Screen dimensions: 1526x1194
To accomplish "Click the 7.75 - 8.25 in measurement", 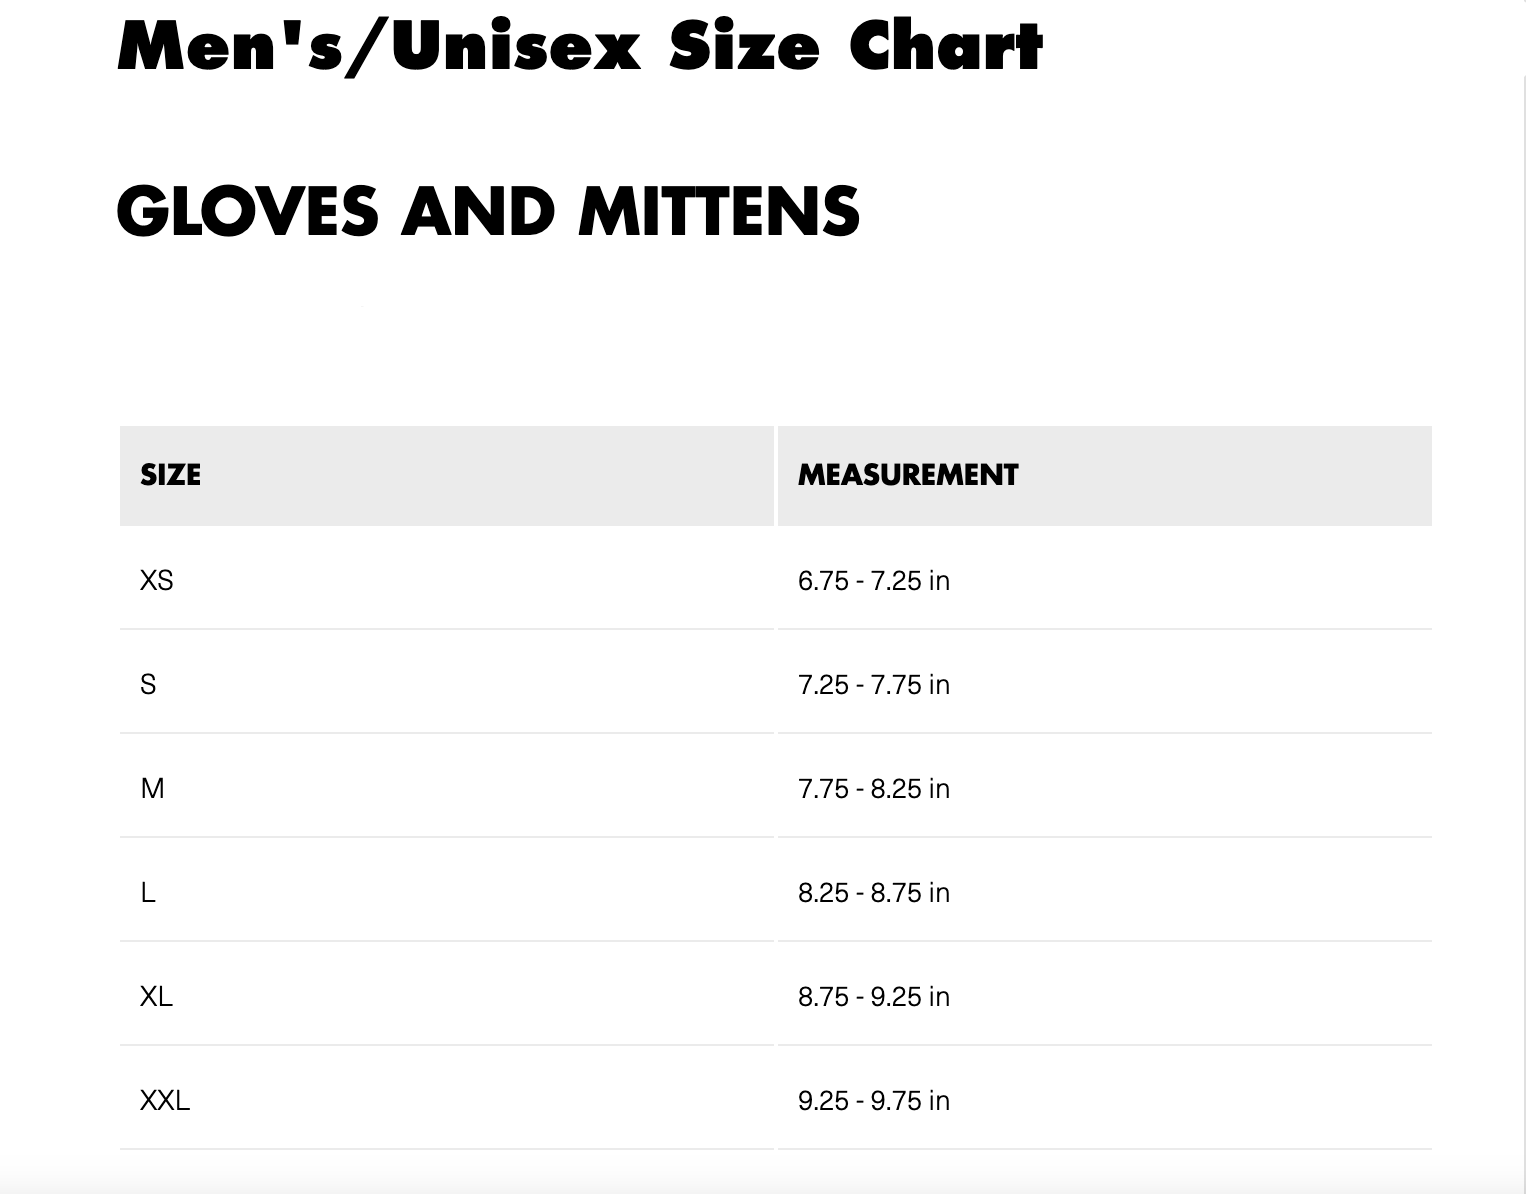I will [874, 789].
